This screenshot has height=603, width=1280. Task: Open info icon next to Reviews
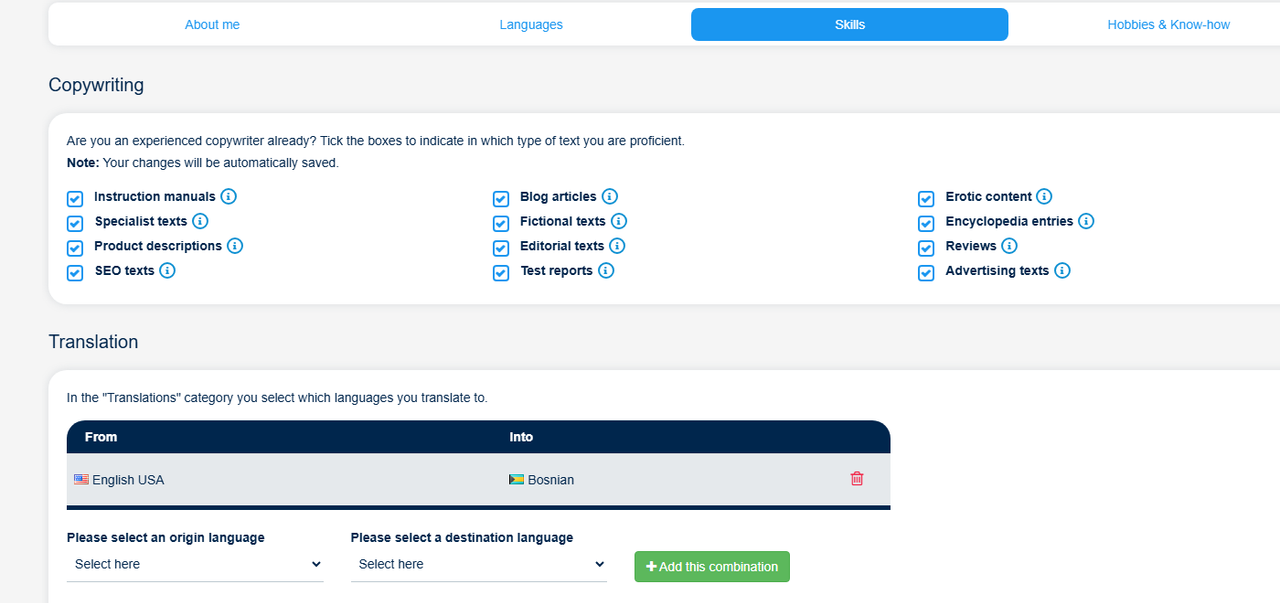[x=1009, y=246]
